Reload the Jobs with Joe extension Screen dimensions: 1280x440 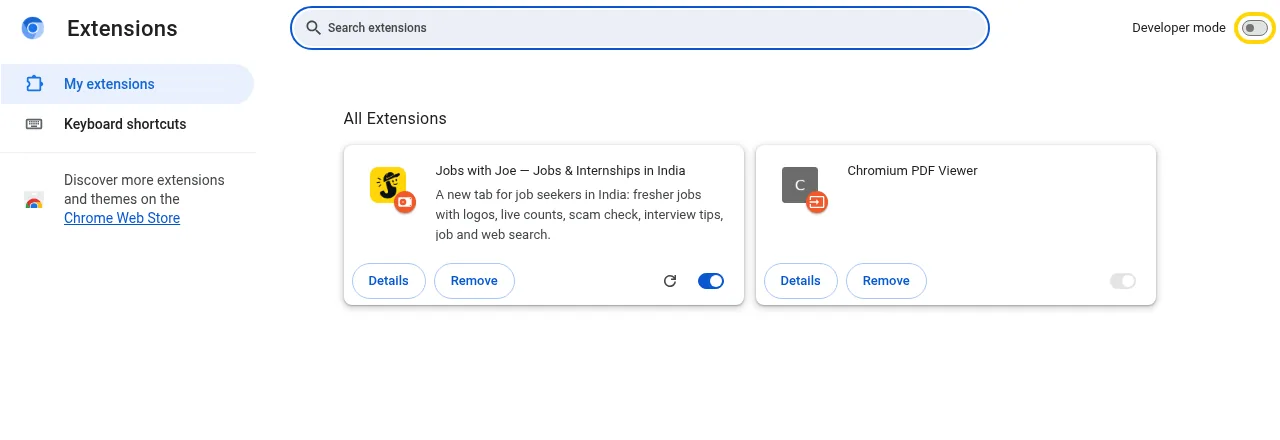pos(670,281)
